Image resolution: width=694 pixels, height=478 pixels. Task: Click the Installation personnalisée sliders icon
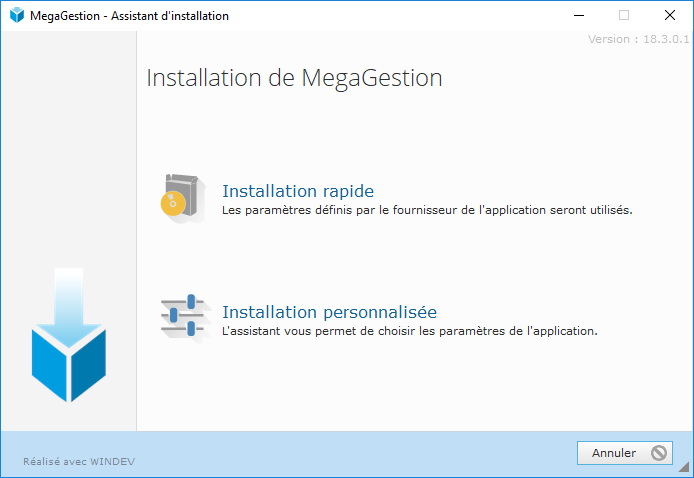pyautogui.click(x=184, y=317)
